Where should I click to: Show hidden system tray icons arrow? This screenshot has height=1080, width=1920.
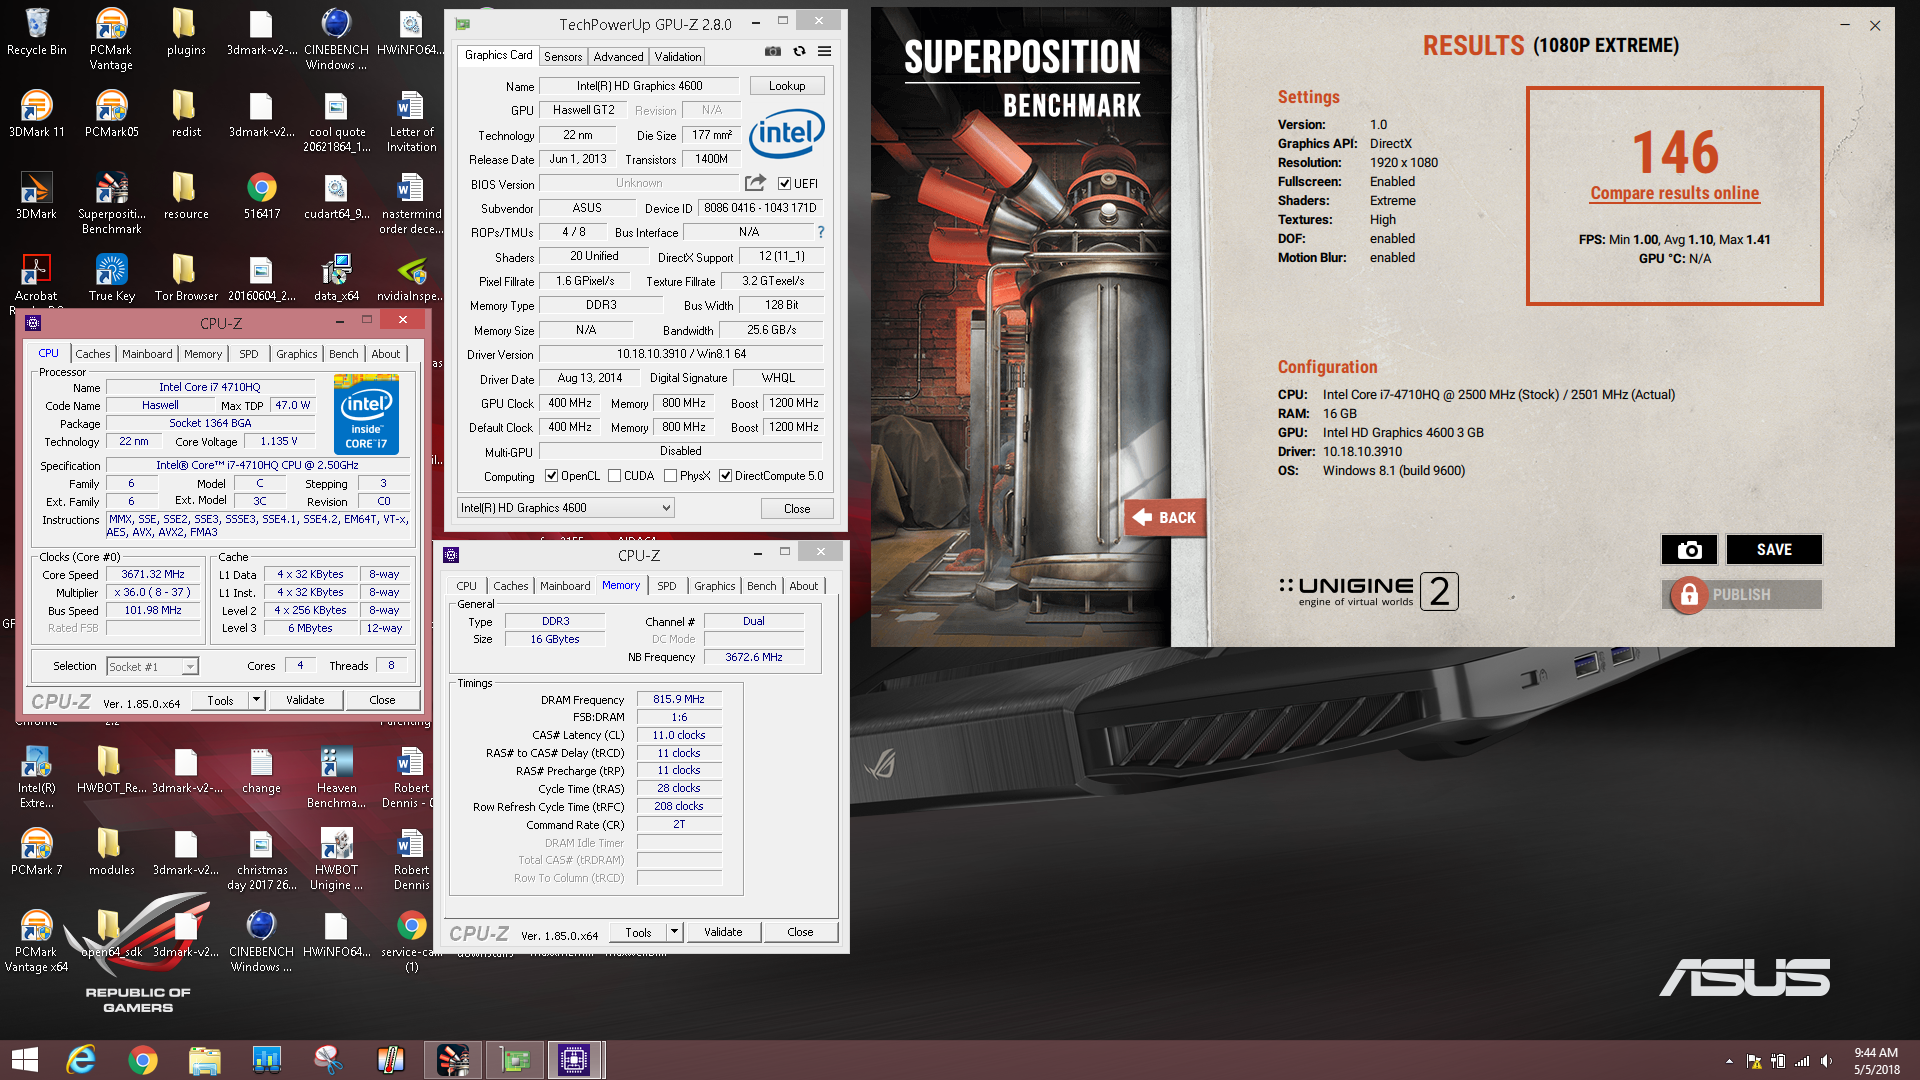click(x=1729, y=1061)
